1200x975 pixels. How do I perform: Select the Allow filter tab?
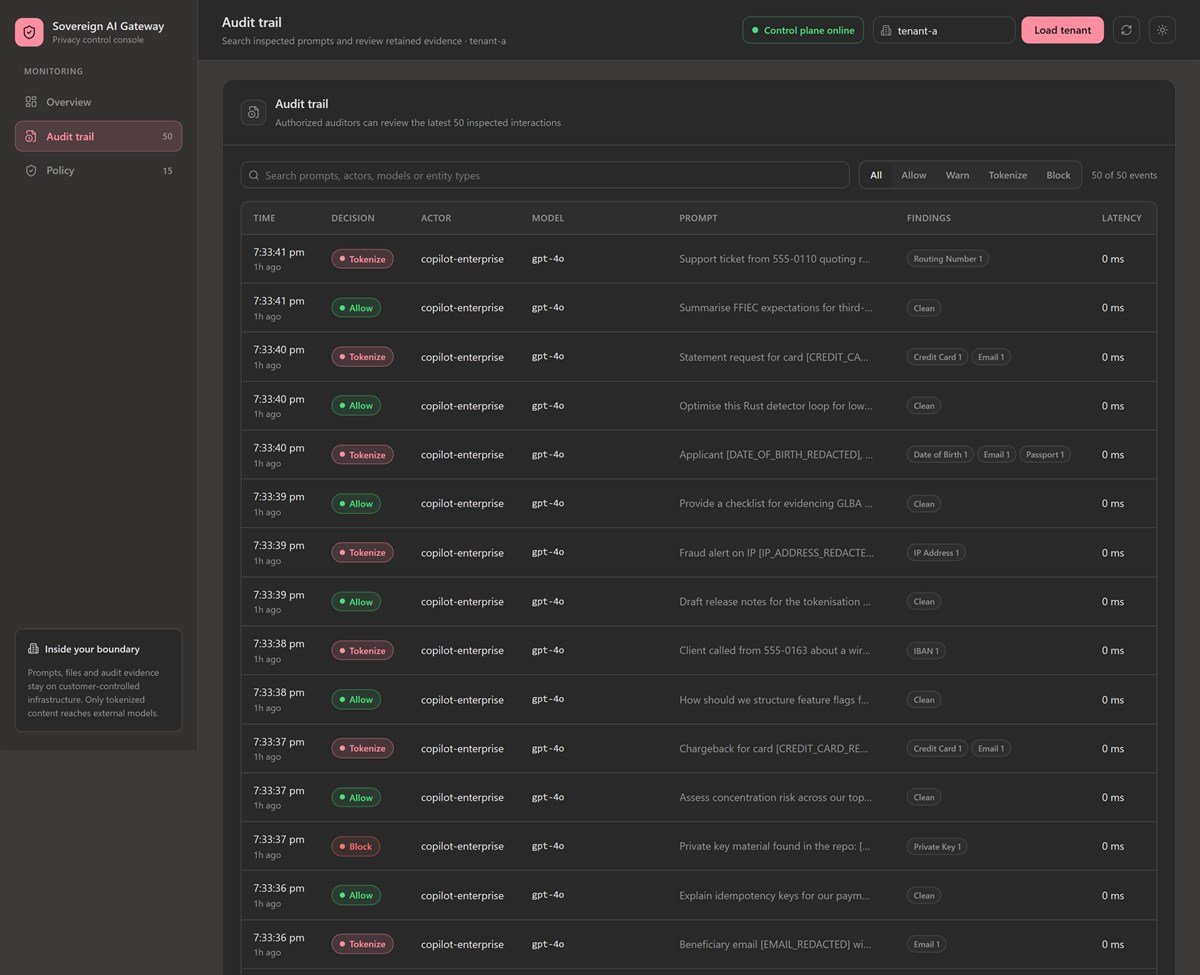click(x=914, y=175)
